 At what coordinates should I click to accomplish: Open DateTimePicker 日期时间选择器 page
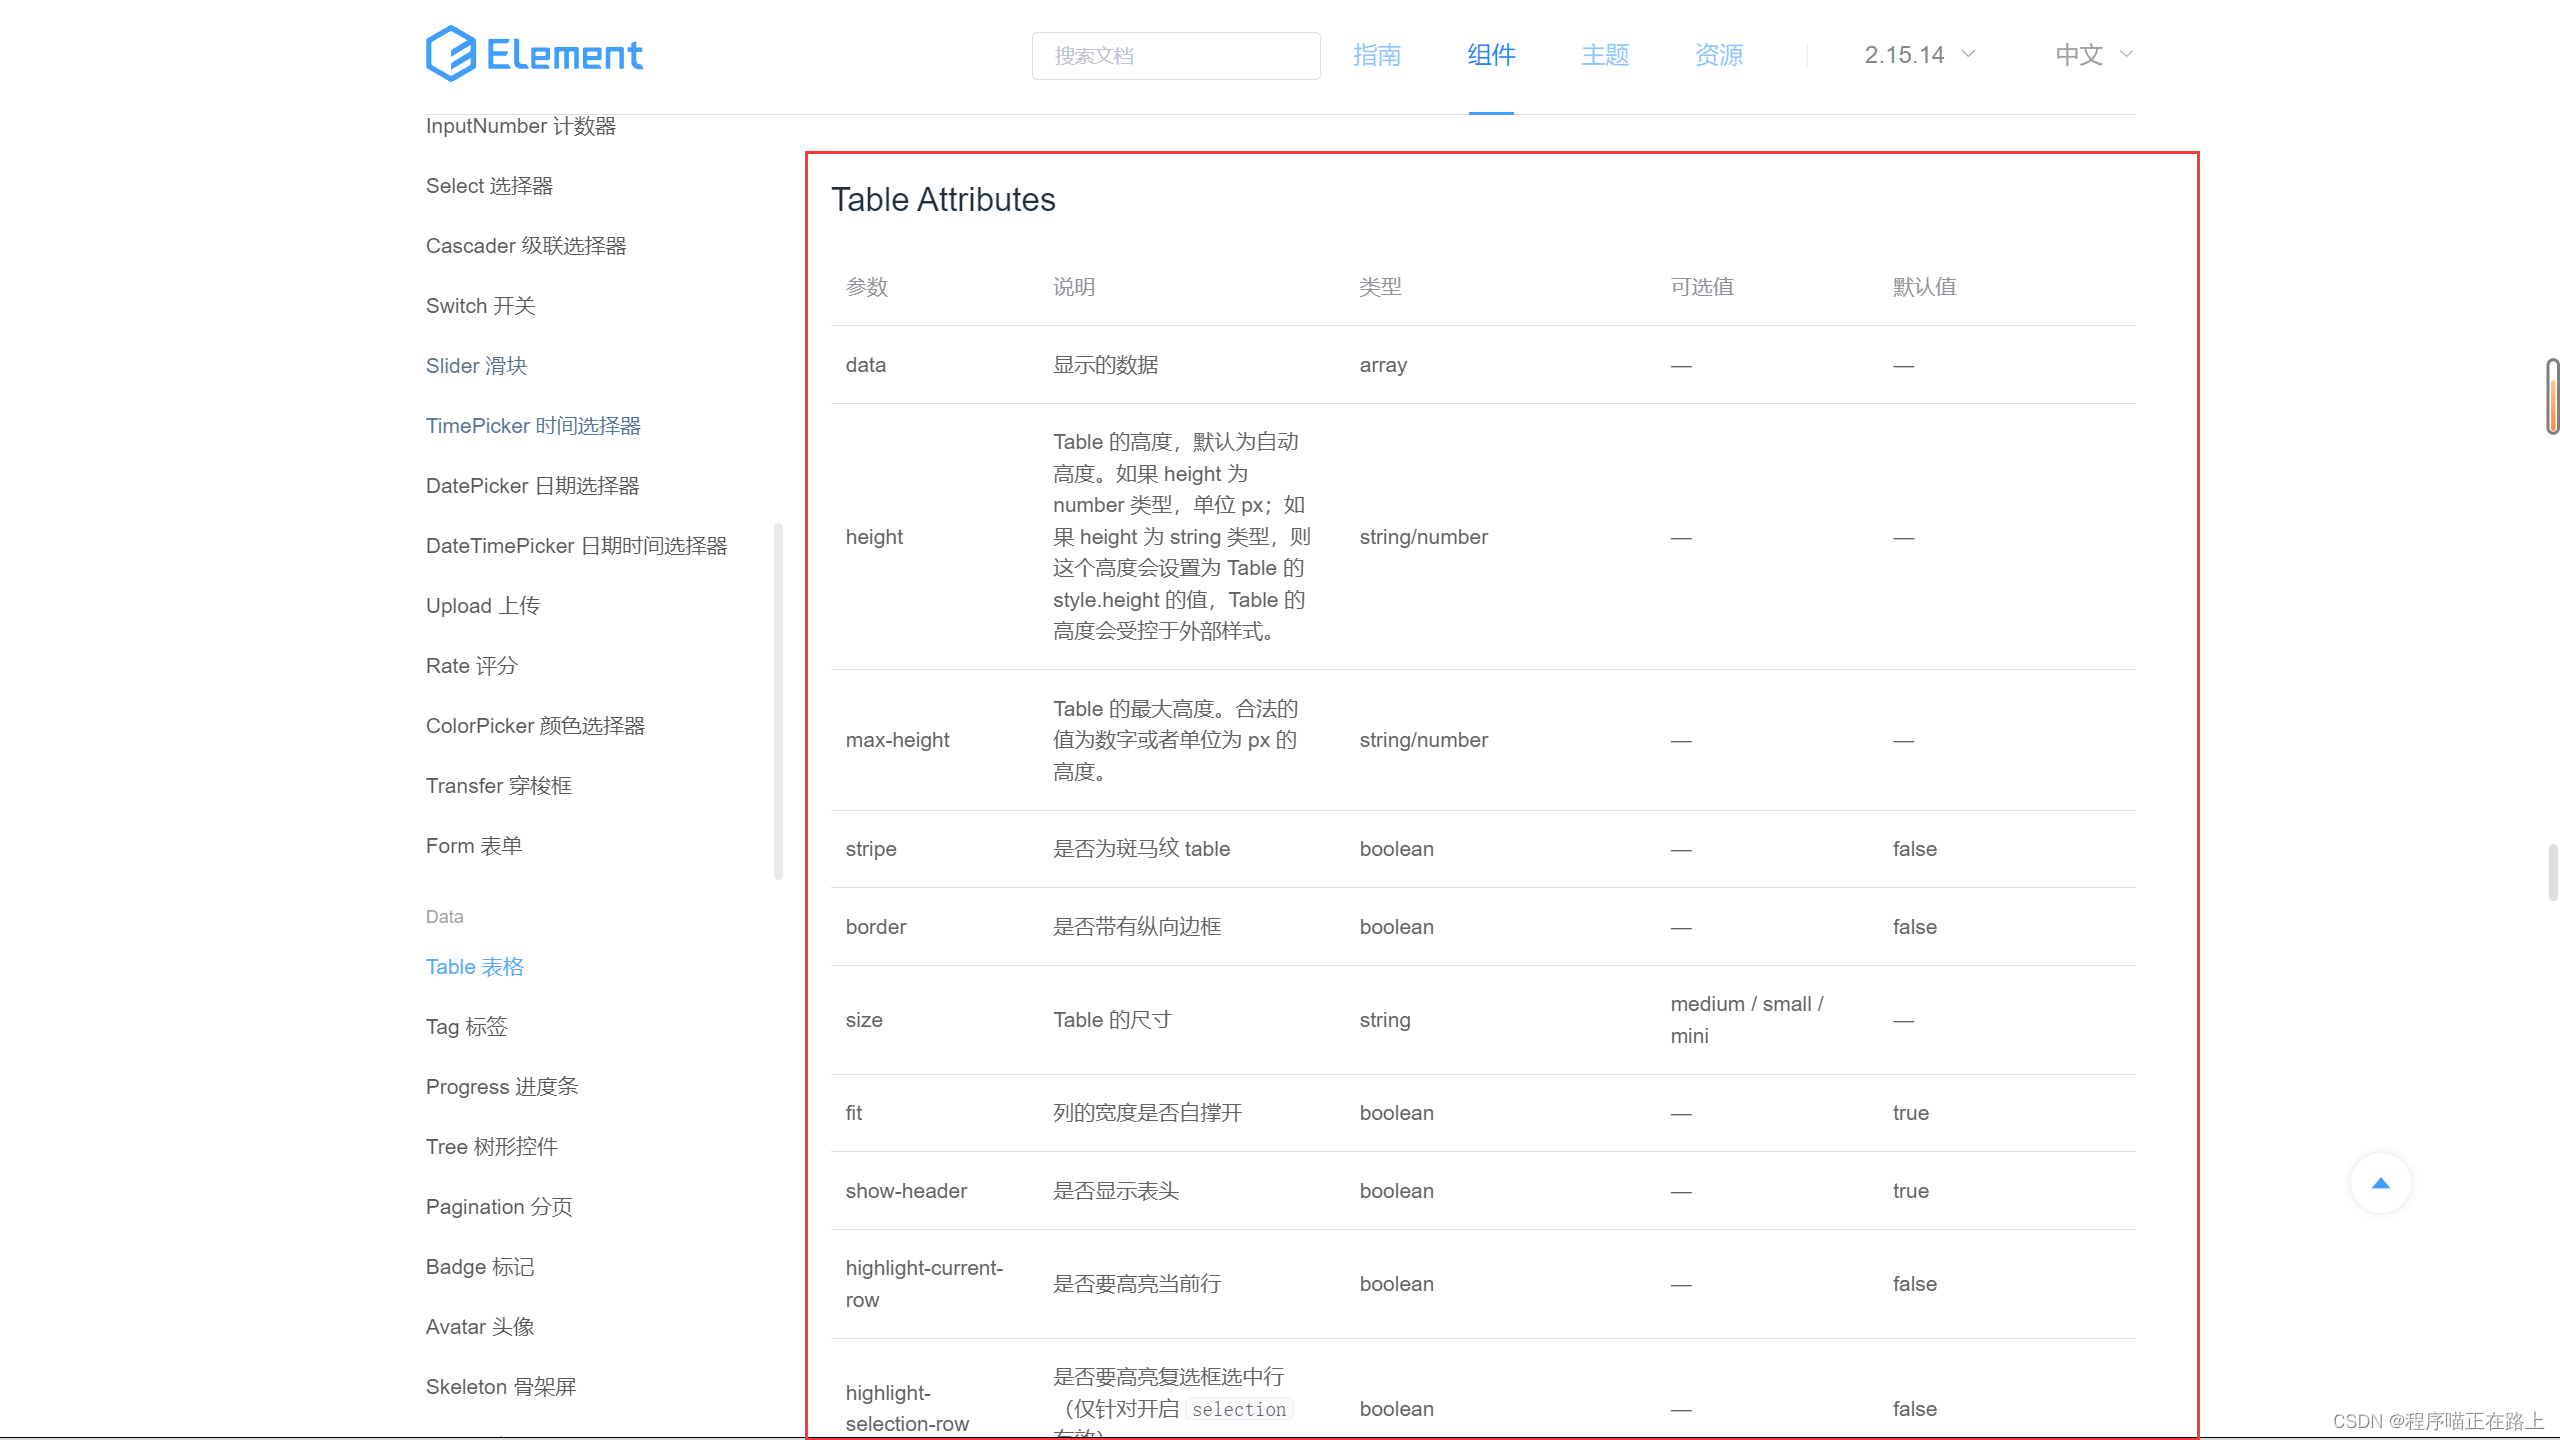pos(576,546)
